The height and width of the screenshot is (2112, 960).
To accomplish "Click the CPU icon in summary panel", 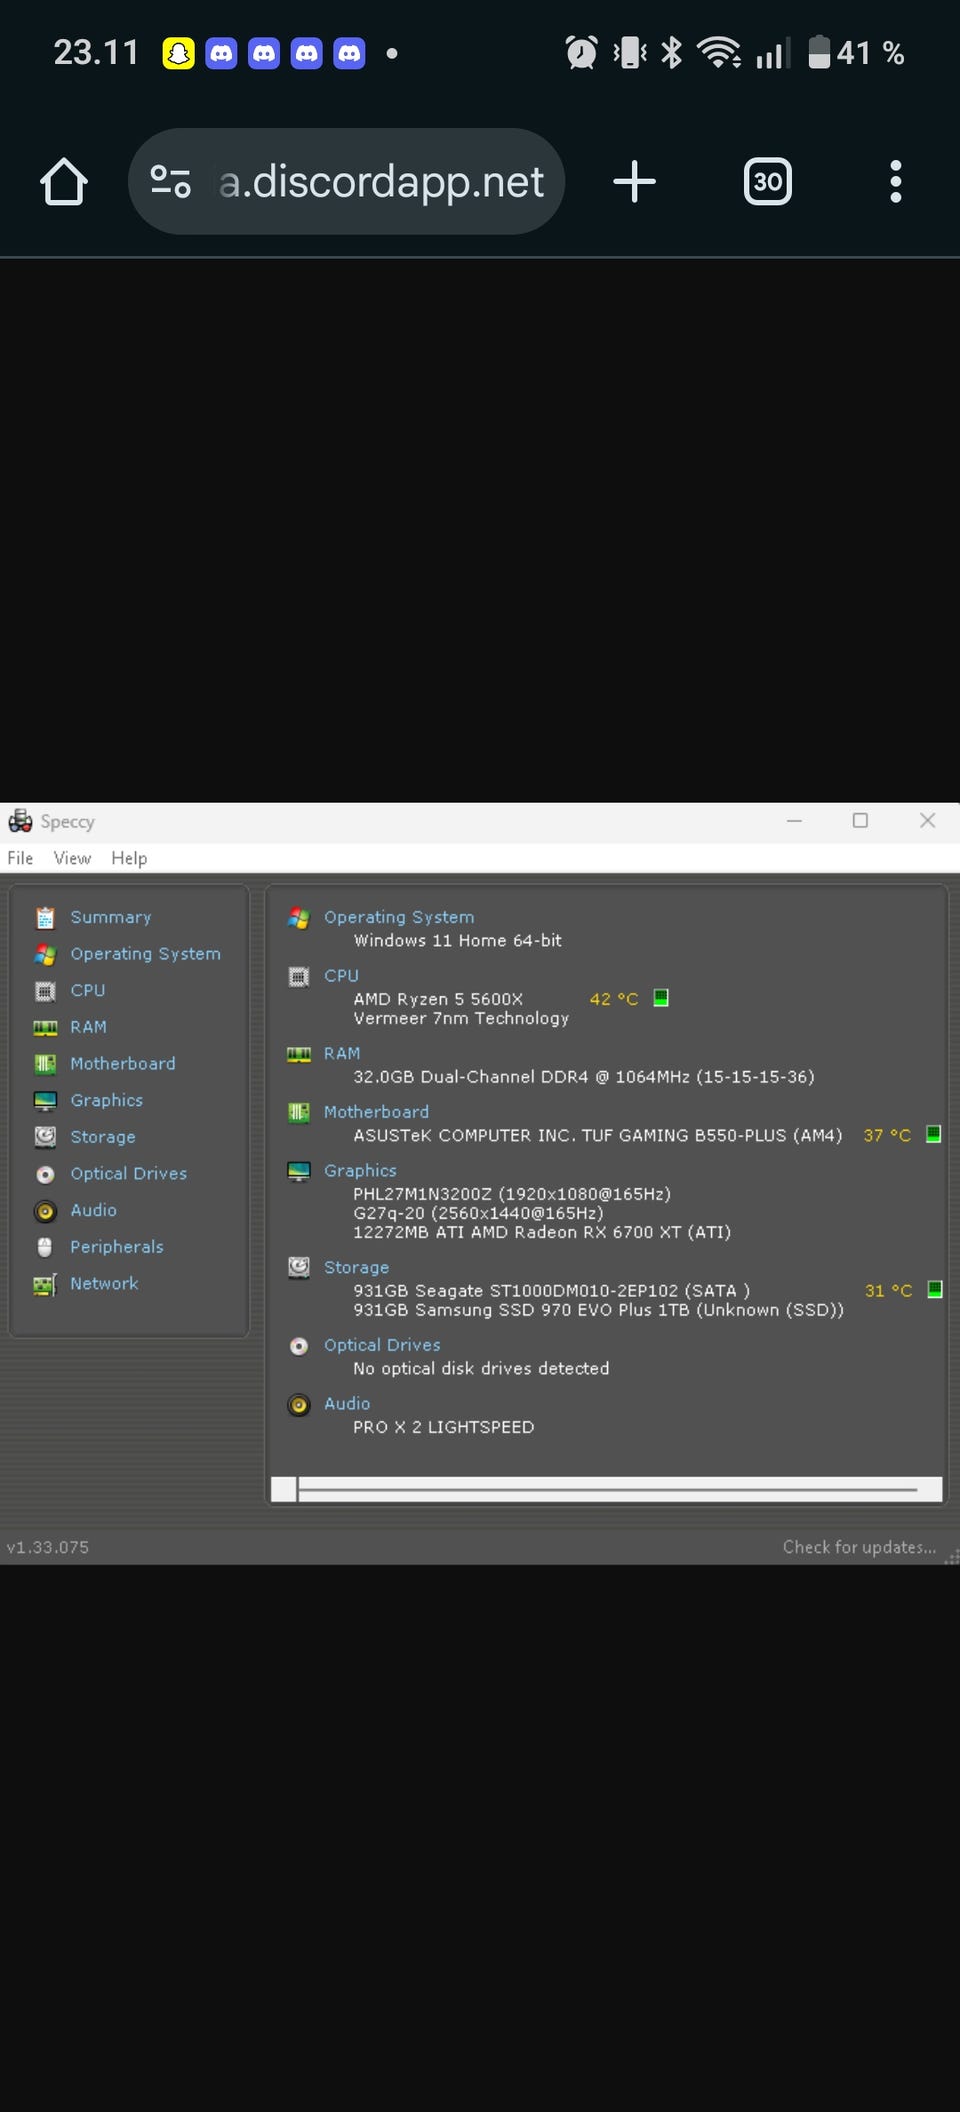I will (x=299, y=976).
